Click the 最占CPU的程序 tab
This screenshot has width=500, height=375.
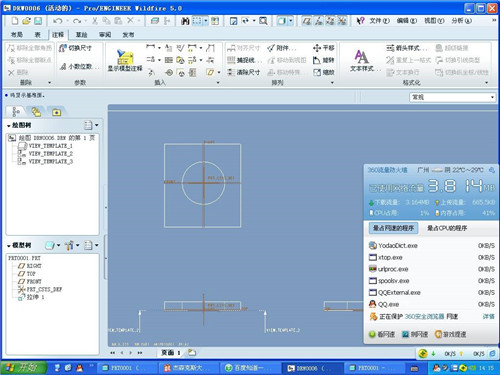coord(447,228)
